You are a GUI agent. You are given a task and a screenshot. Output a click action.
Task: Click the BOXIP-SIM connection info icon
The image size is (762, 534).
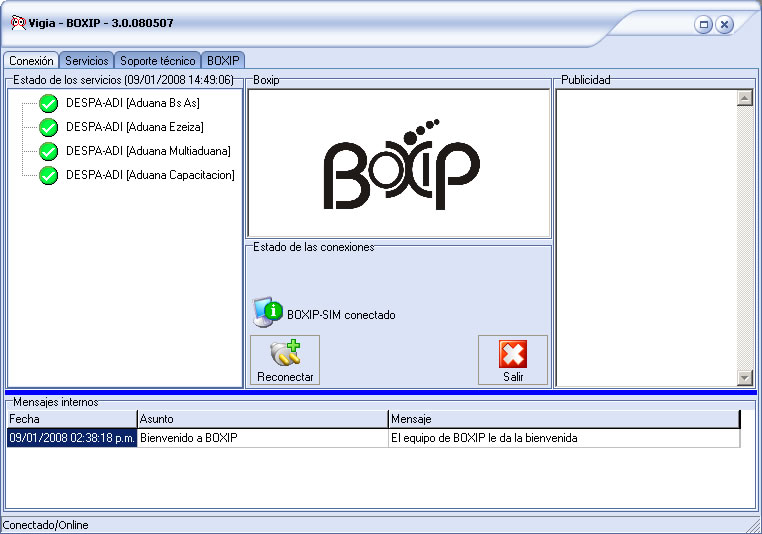(x=267, y=313)
